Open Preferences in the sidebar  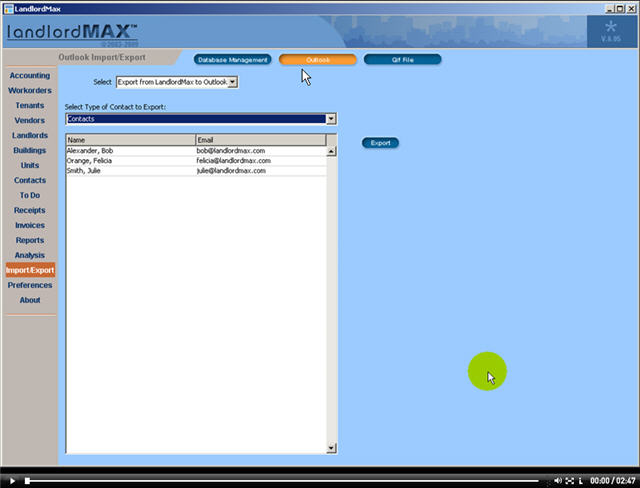30,285
